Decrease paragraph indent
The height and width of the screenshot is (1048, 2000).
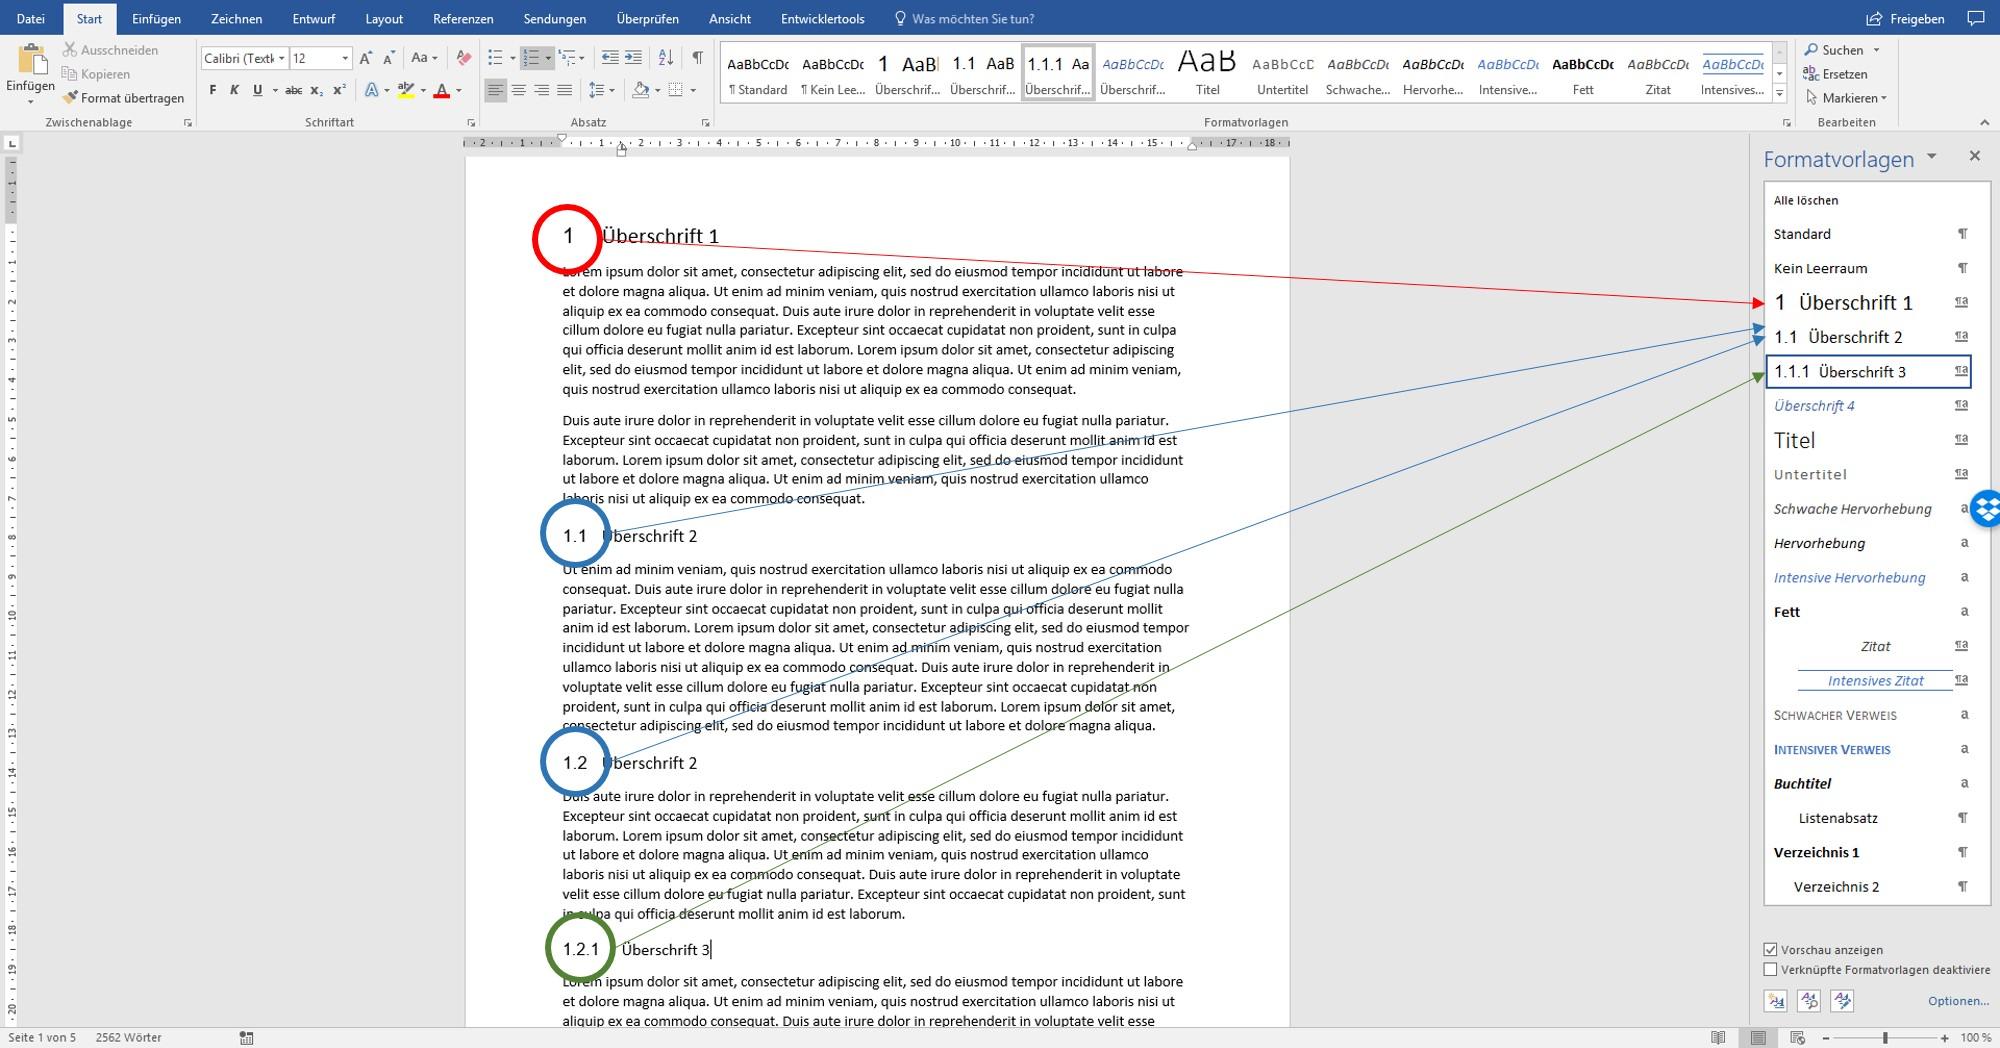[610, 58]
